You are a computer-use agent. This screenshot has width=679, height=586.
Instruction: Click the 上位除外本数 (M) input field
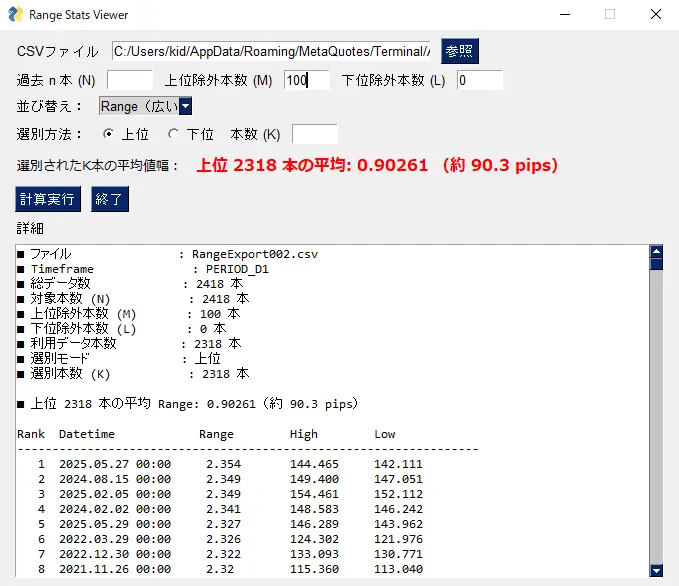[x=307, y=80]
